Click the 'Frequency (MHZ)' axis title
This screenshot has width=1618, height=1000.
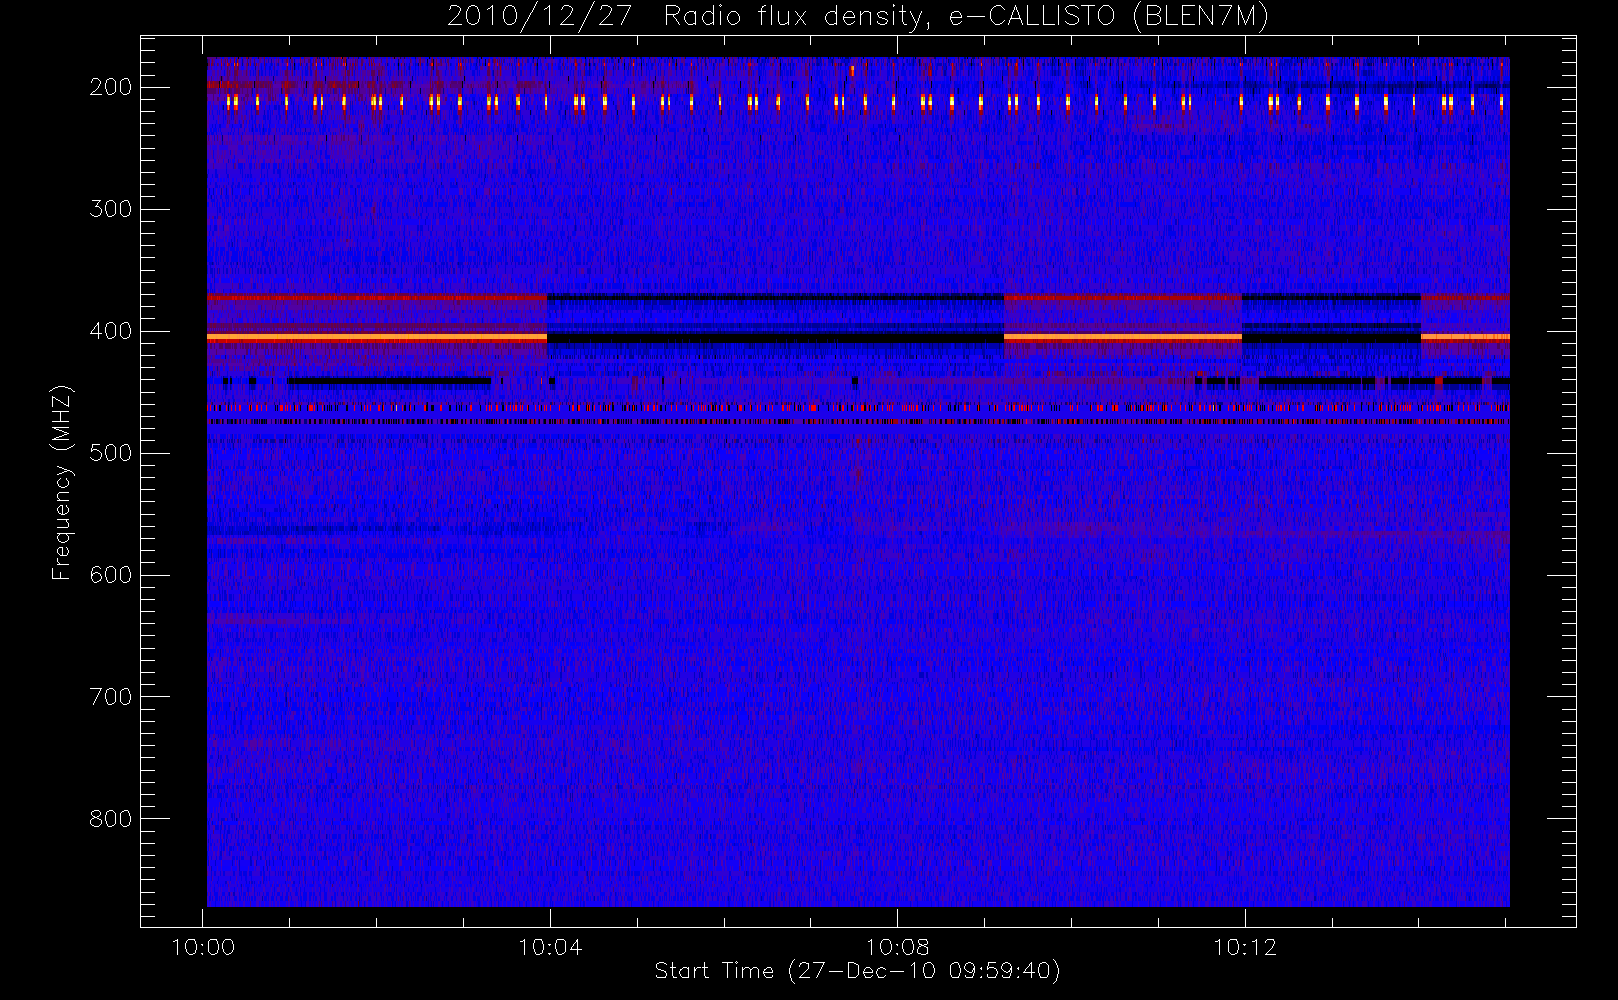pos(62,482)
